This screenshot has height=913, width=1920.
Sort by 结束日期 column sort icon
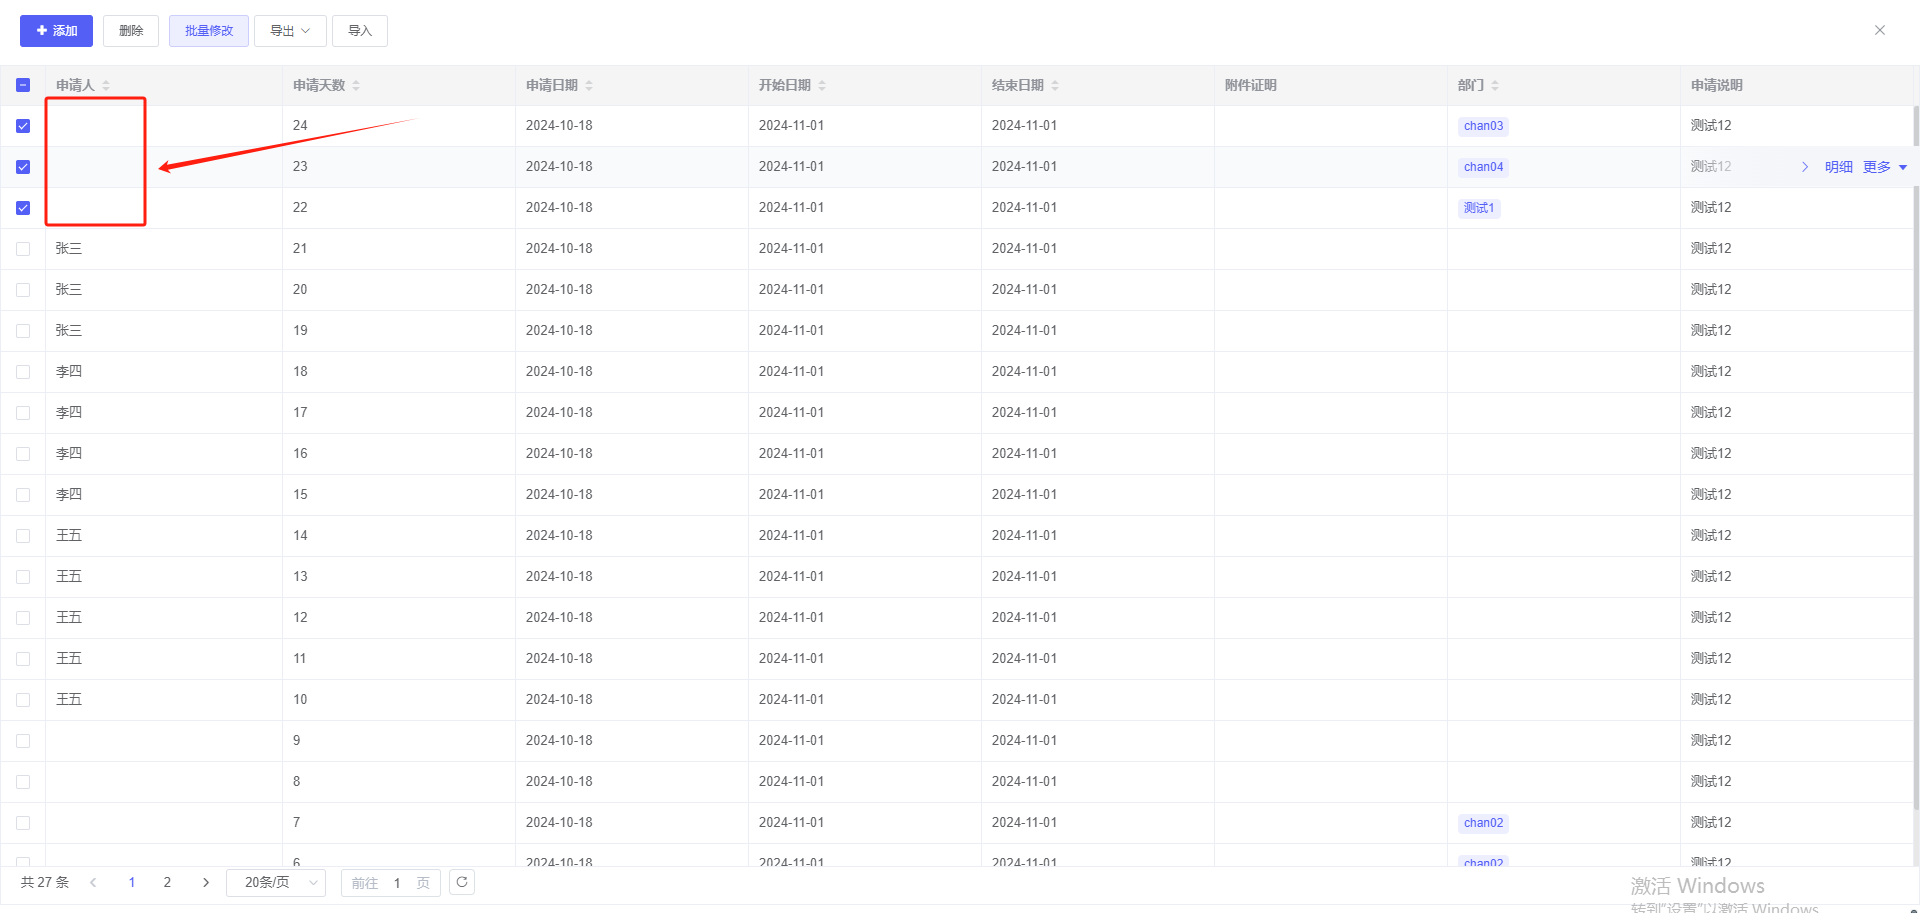click(1055, 86)
